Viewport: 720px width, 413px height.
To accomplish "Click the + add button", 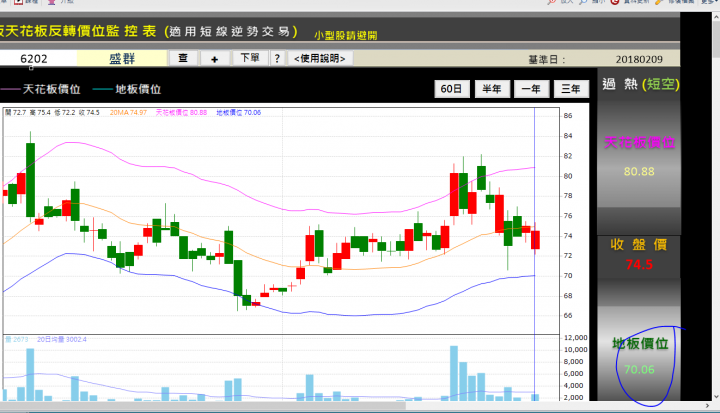I will pos(214,59).
